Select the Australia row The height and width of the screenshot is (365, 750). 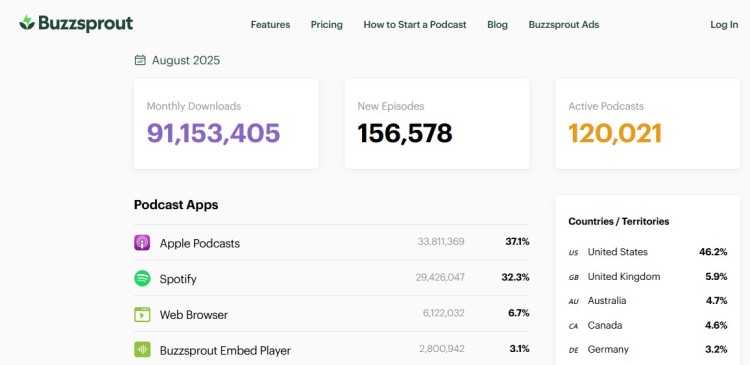(x=648, y=300)
